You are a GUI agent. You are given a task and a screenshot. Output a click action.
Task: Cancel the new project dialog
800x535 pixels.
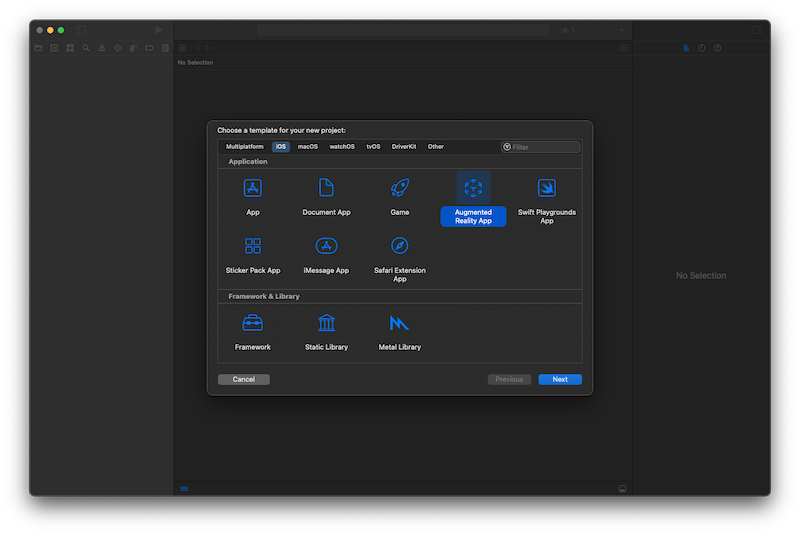coord(243,379)
